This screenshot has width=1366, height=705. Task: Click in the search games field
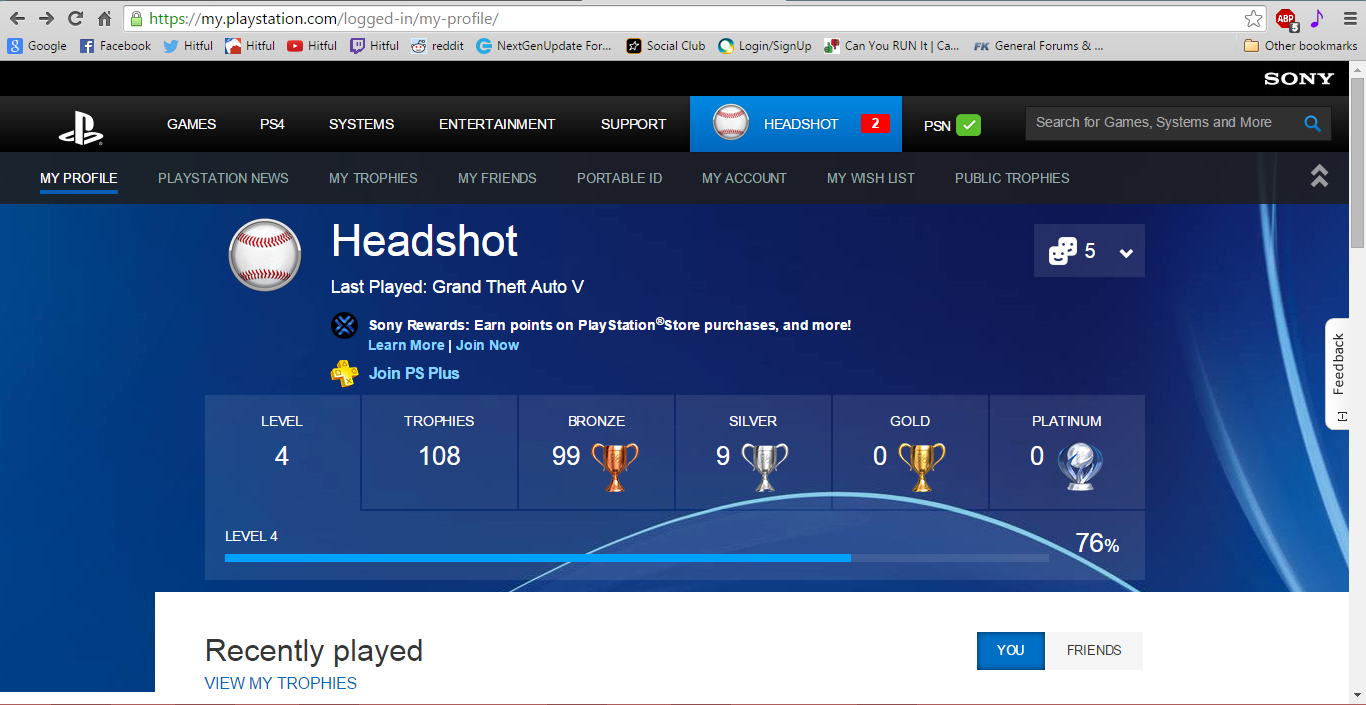pyautogui.click(x=1160, y=123)
